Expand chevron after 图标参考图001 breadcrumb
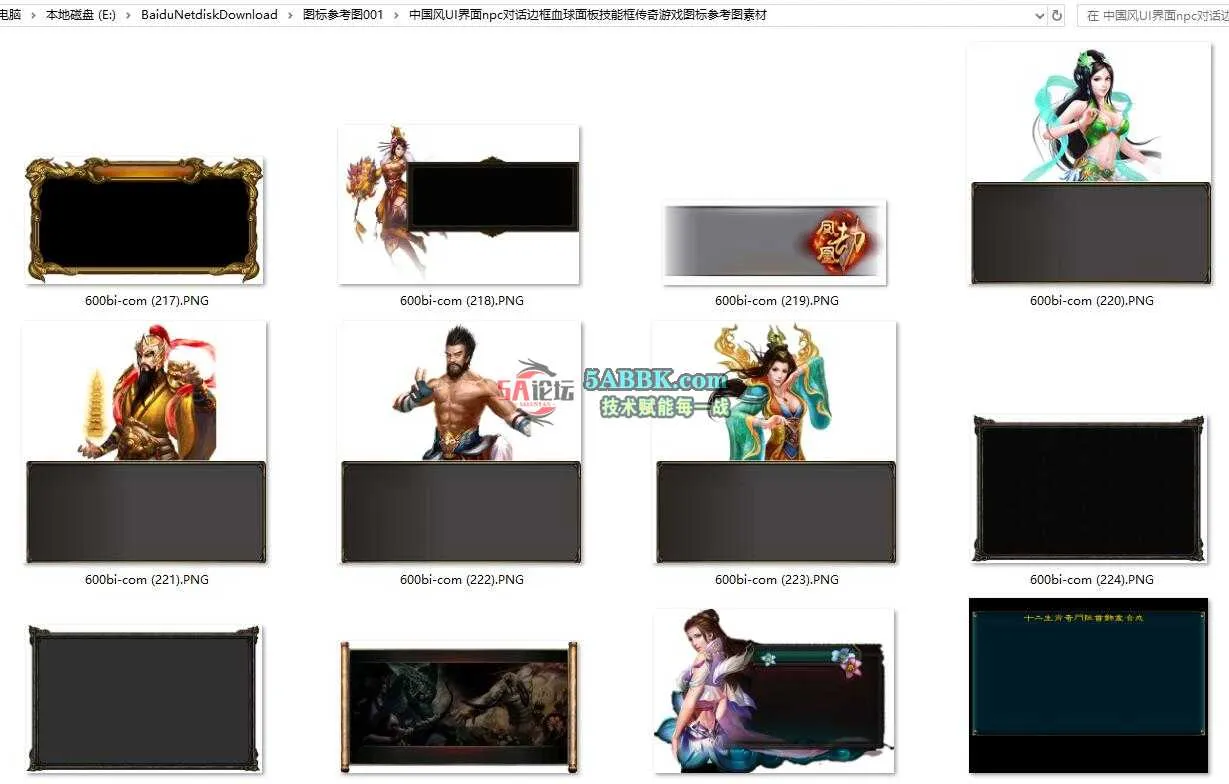The image size is (1229, 784). (397, 15)
